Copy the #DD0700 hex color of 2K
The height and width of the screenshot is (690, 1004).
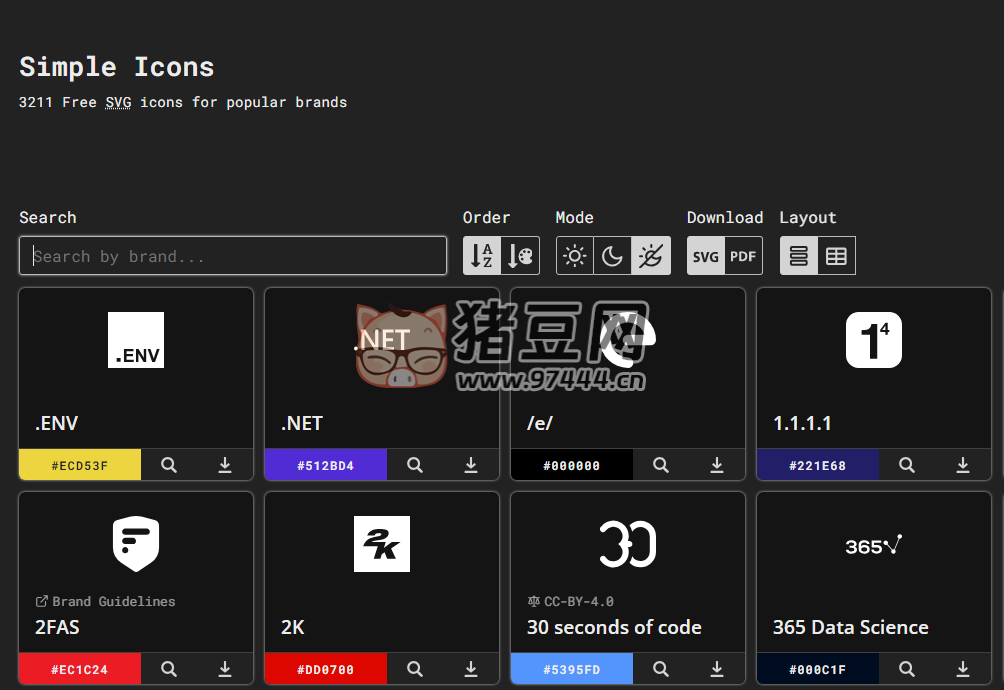pos(326,668)
